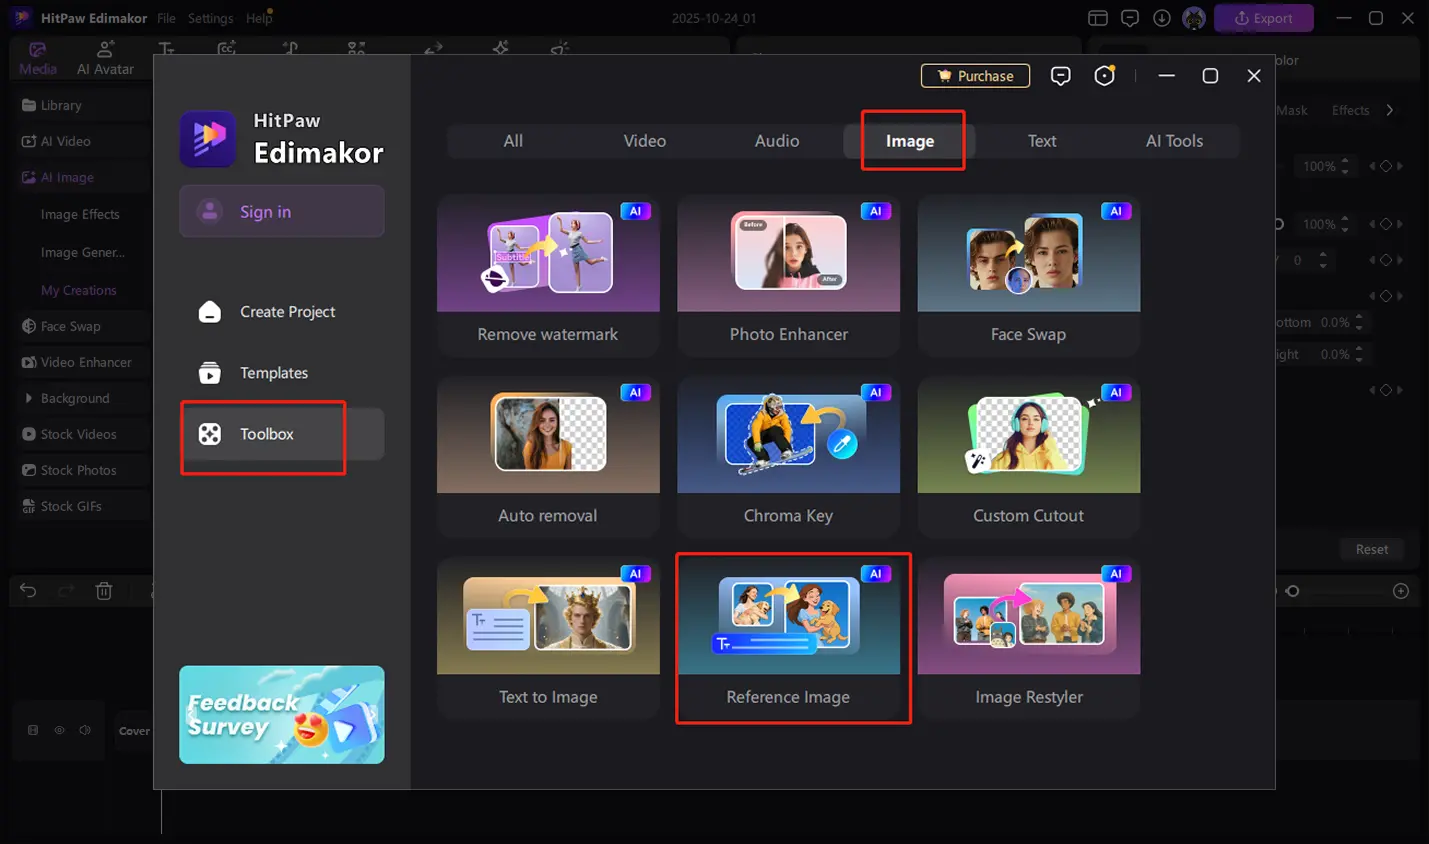Open the Face Swap tool card
1429x844 pixels.
pyautogui.click(x=1028, y=274)
